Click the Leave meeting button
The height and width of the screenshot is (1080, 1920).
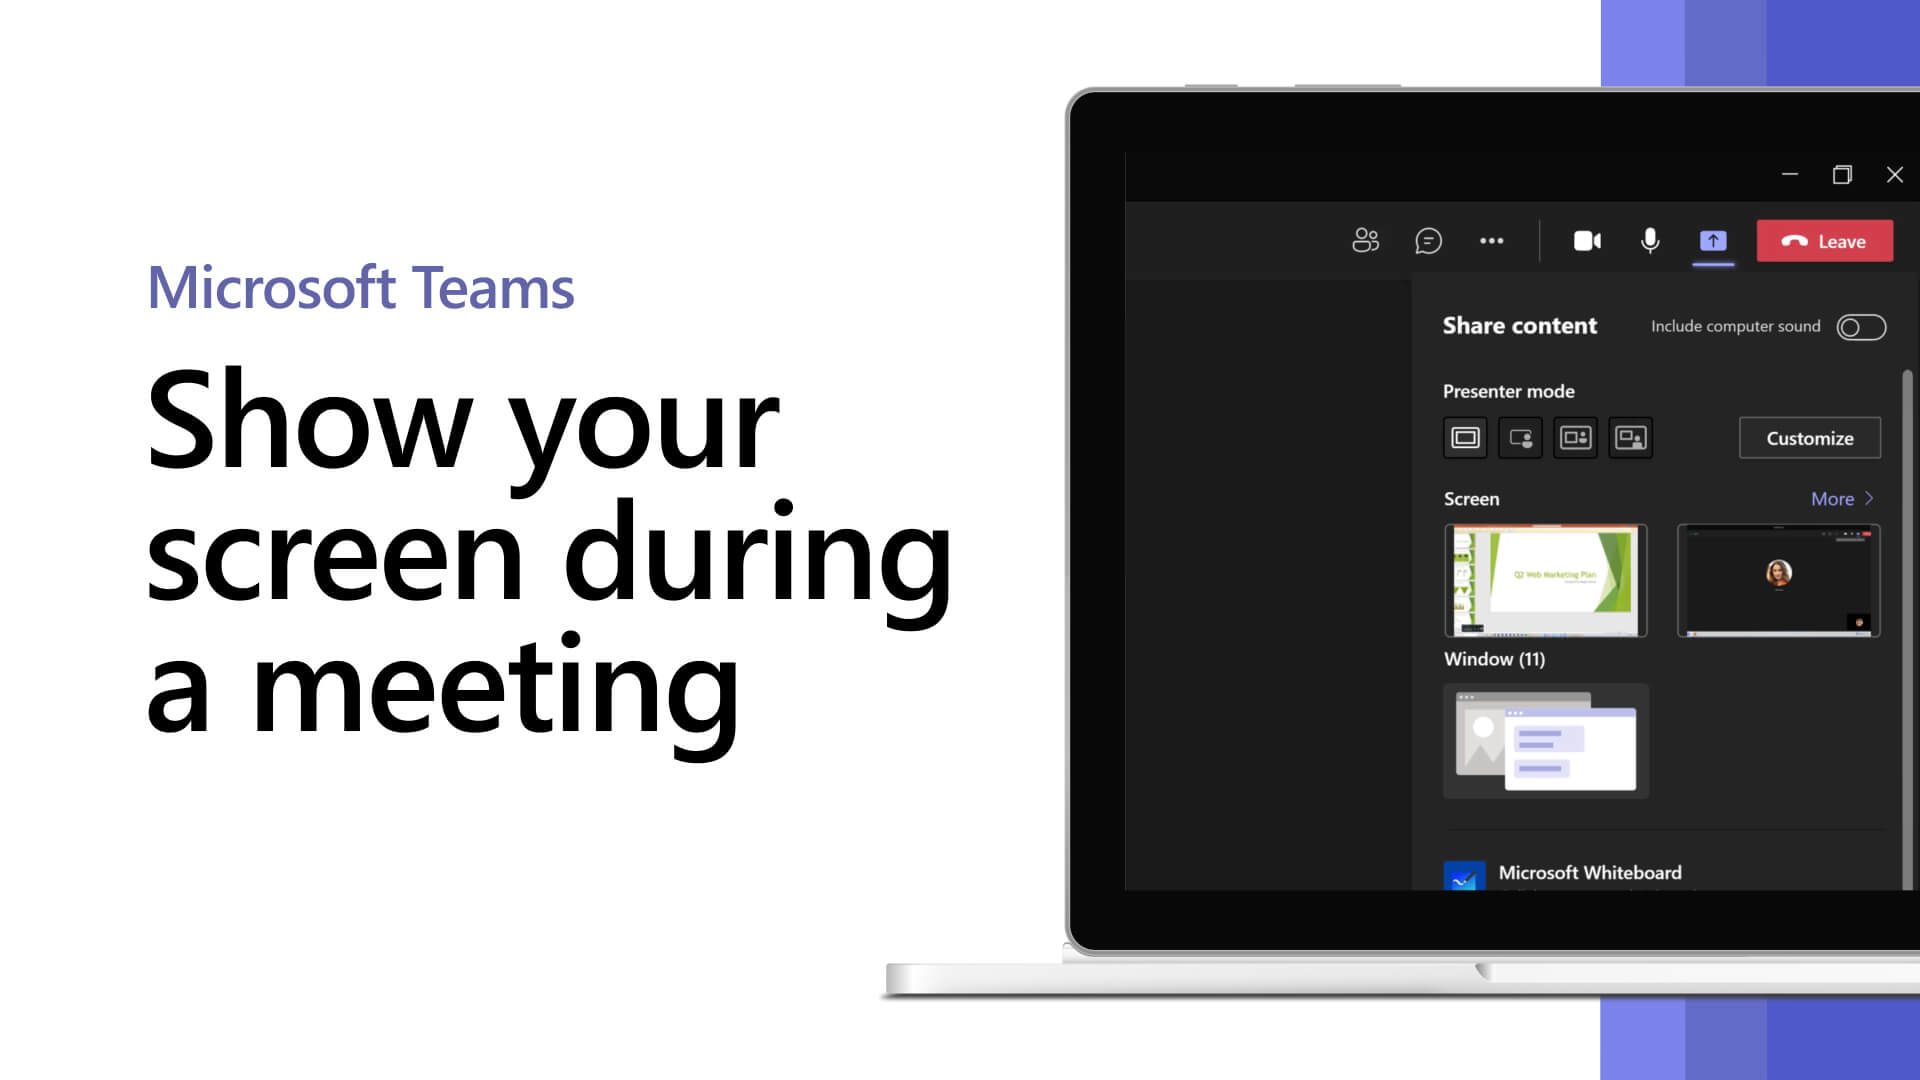tap(1825, 241)
